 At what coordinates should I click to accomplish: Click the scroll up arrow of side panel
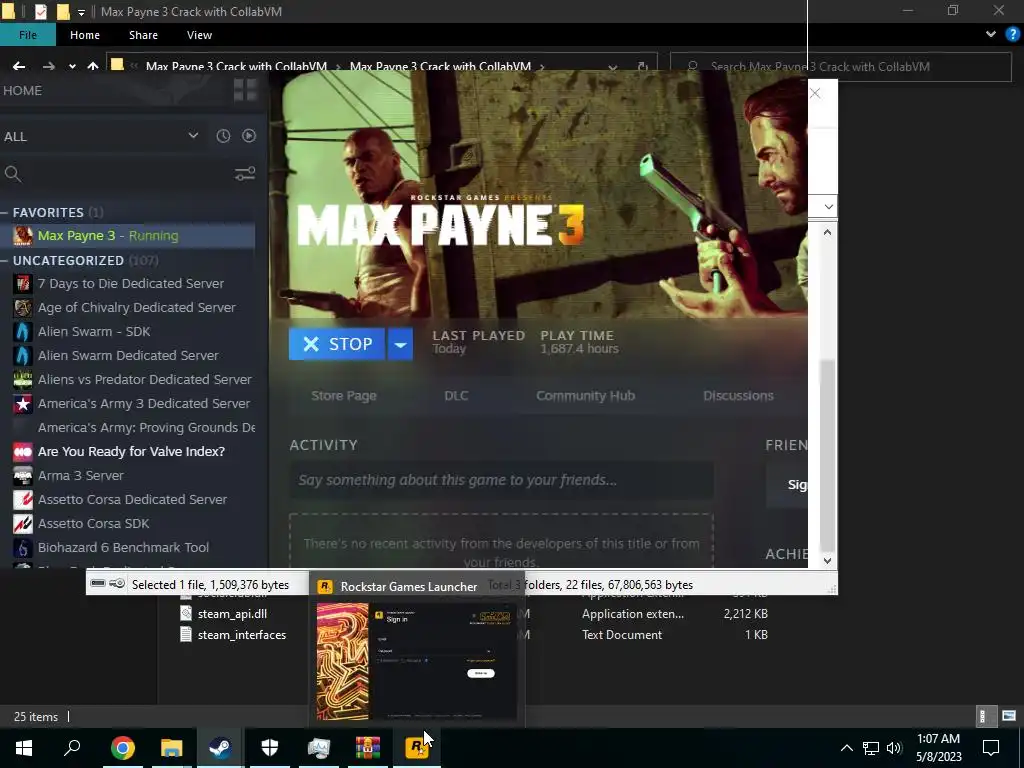pyautogui.click(x=827, y=232)
